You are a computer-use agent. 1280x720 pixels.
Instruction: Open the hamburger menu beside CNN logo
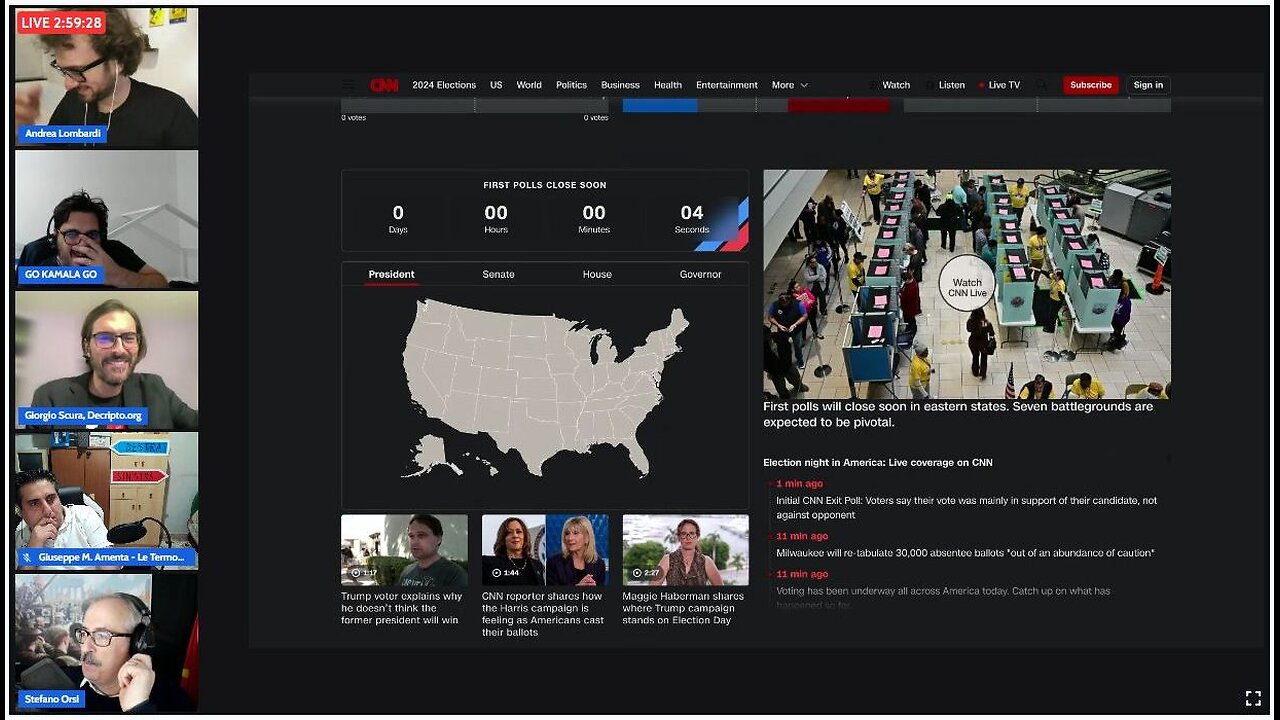pos(348,85)
